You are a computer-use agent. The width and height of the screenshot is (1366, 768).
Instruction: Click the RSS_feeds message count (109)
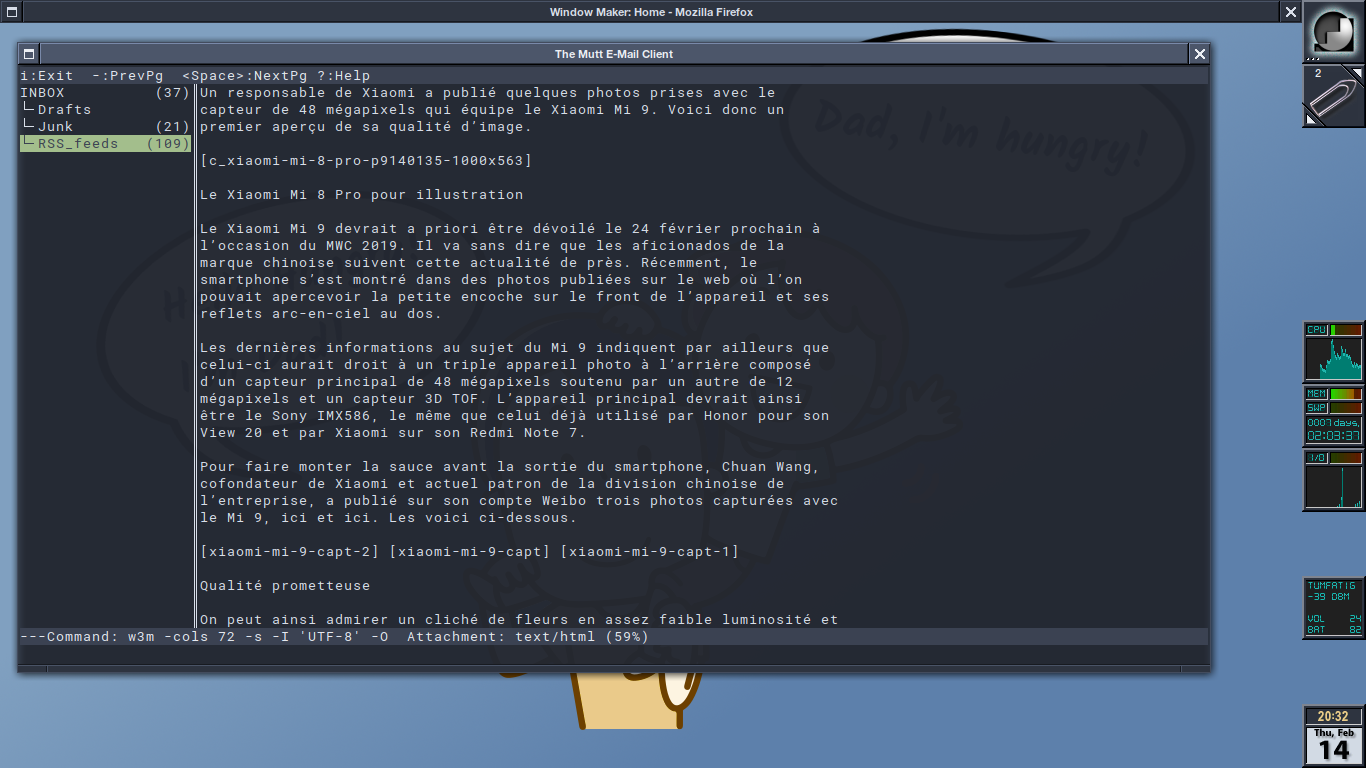tap(168, 144)
